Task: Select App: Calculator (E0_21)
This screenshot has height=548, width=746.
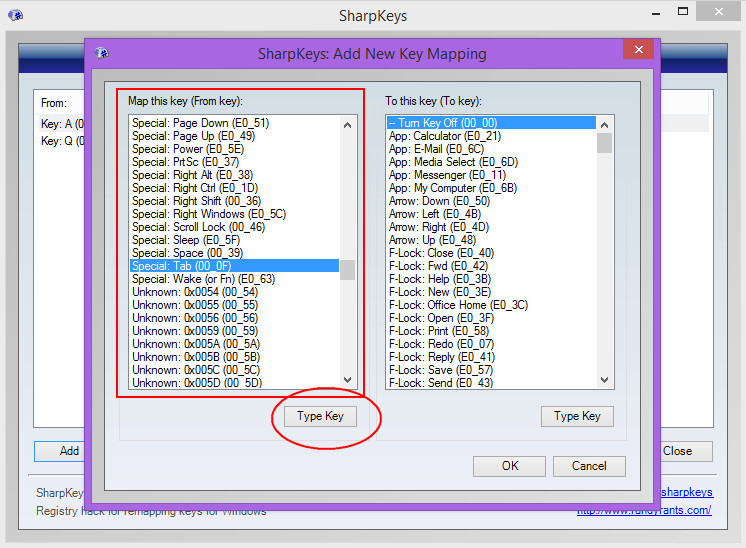Action: [491, 136]
